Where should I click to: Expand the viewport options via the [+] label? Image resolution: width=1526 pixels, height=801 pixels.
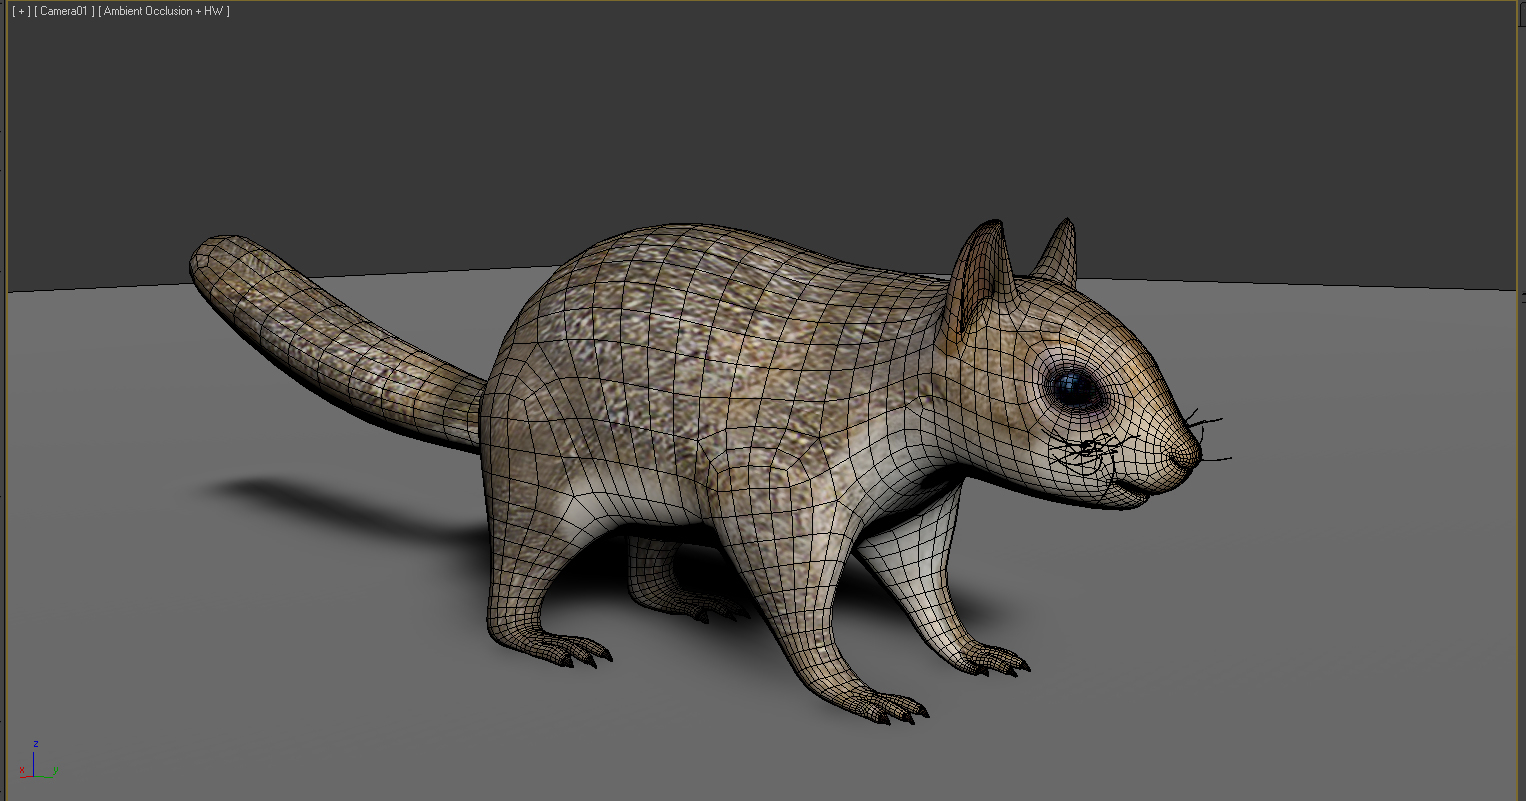[21, 11]
